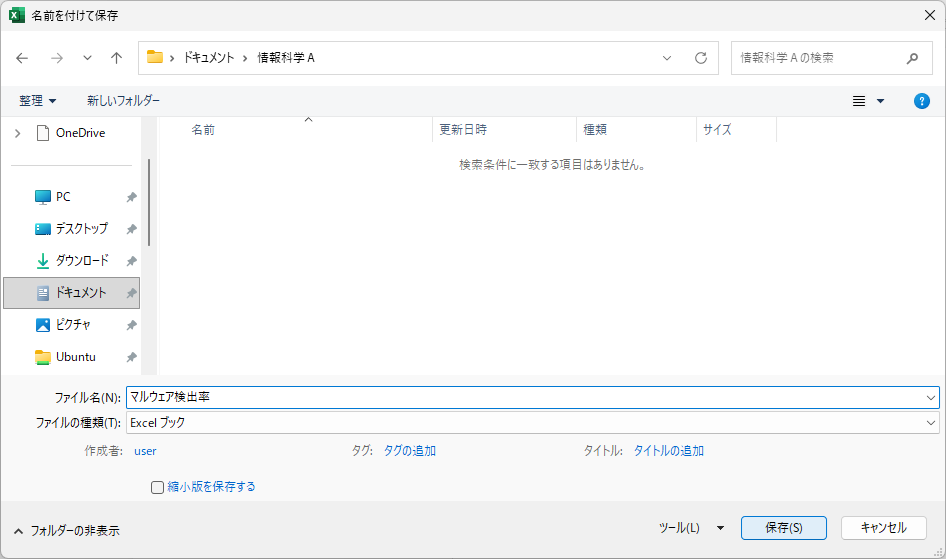Open help with the blue question icon

click(x=921, y=101)
